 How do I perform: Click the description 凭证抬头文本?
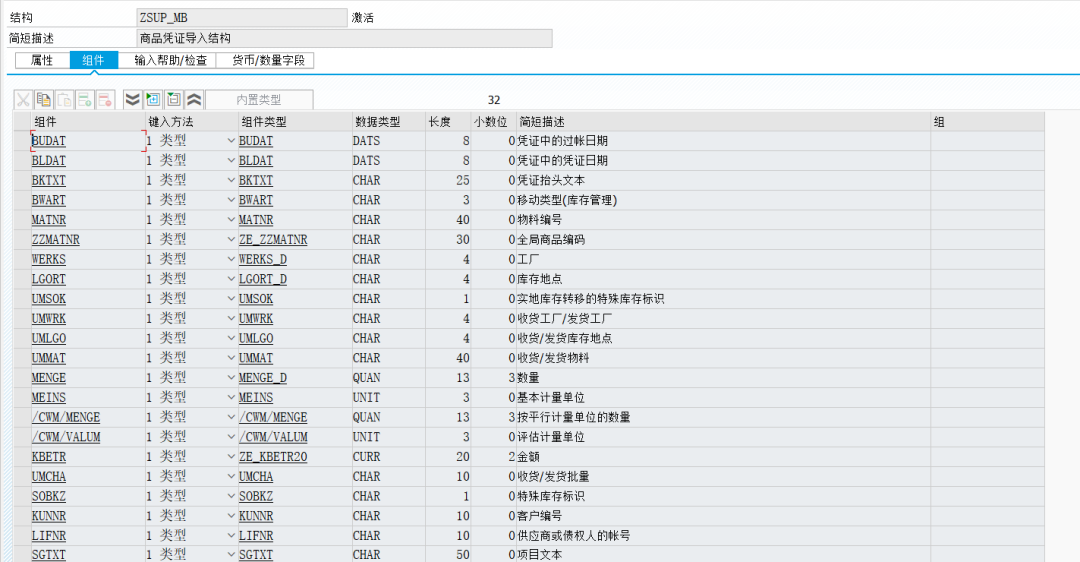tap(551, 180)
